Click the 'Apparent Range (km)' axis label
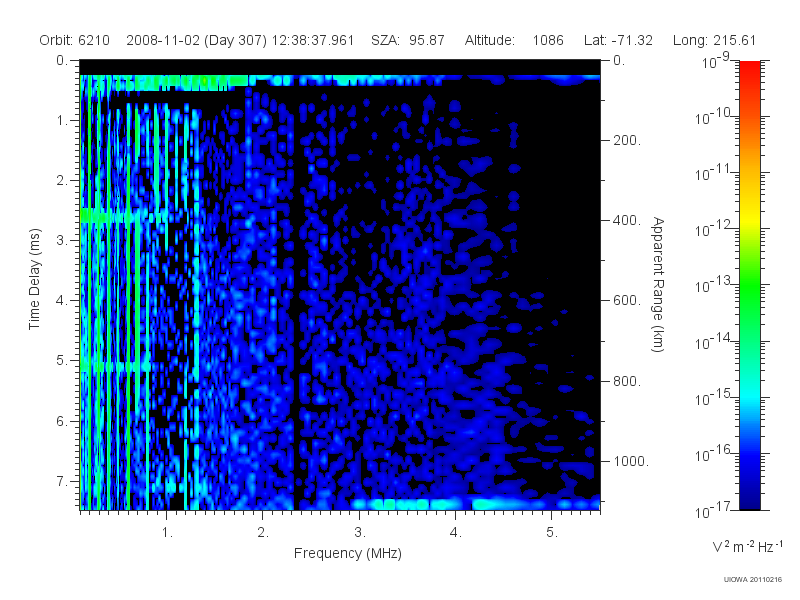 pos(658,284)
